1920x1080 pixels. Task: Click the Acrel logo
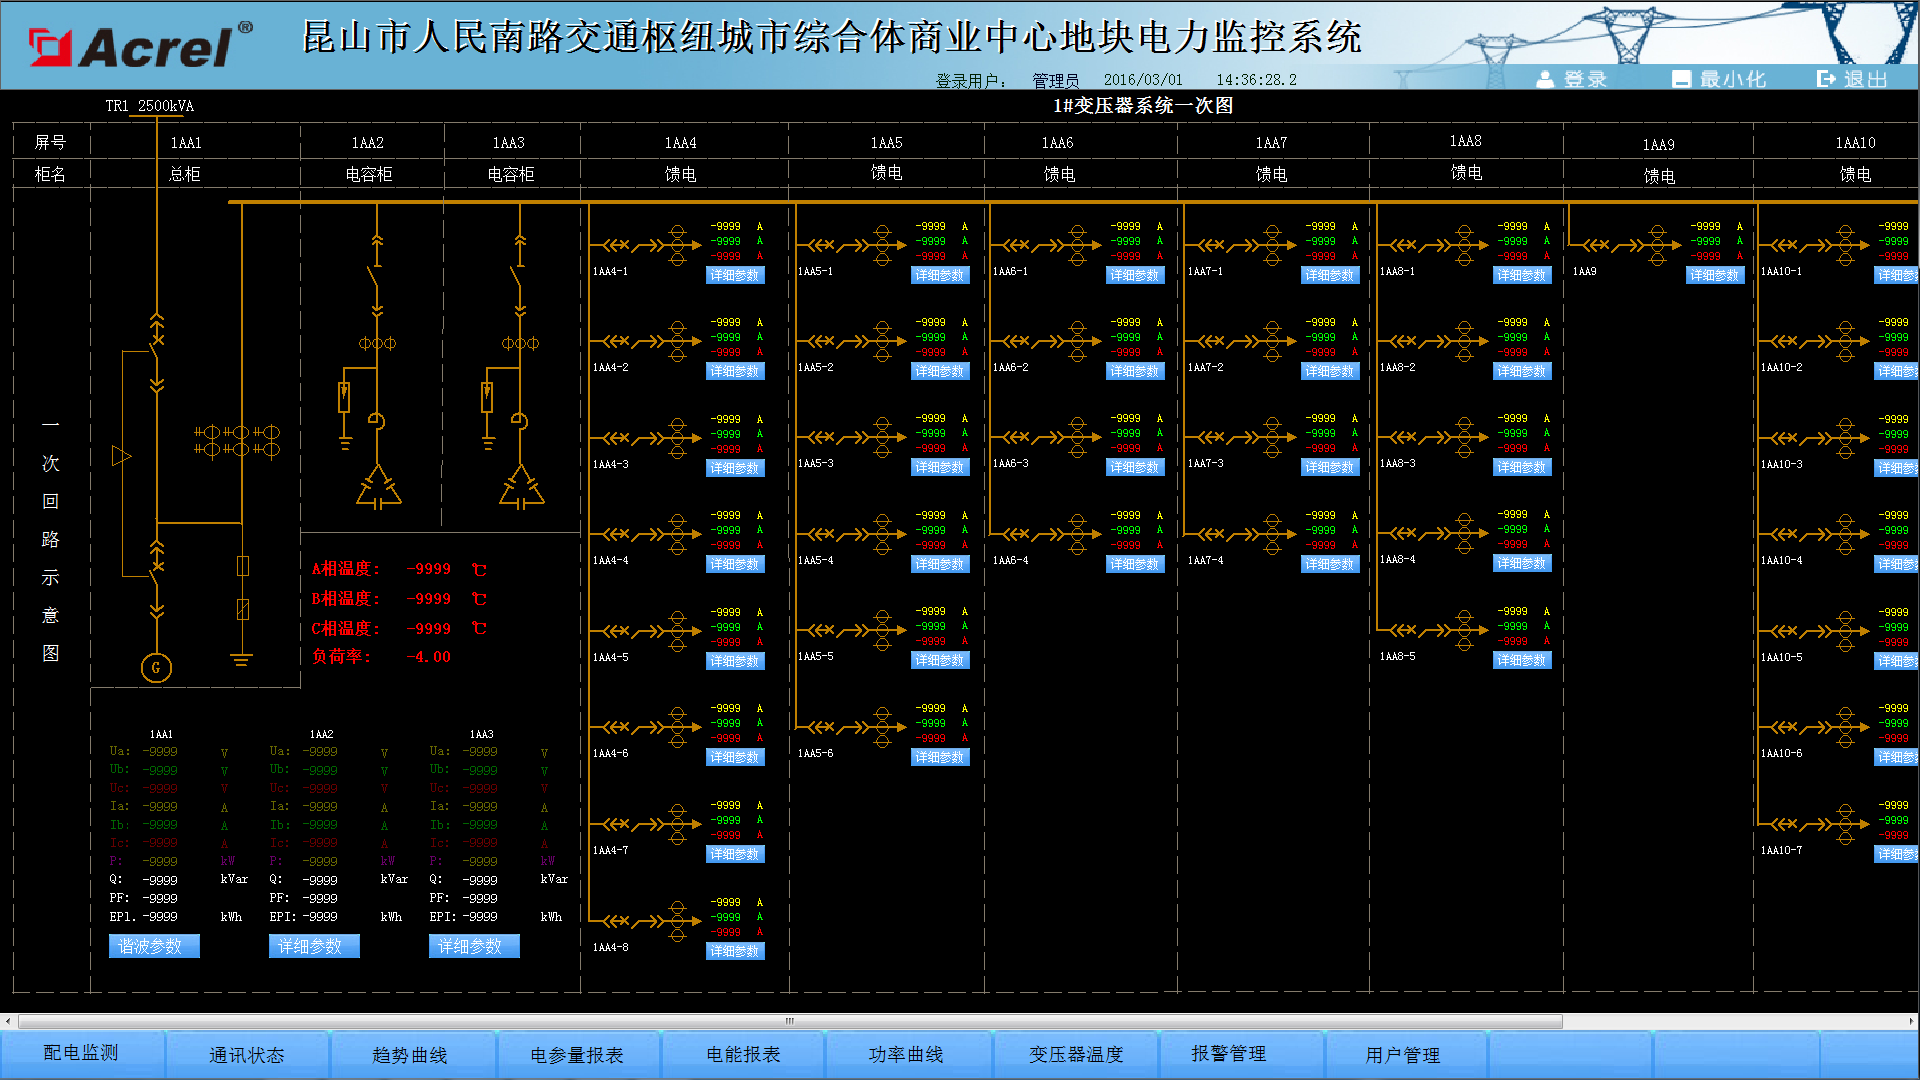click(x=140, y=45)
